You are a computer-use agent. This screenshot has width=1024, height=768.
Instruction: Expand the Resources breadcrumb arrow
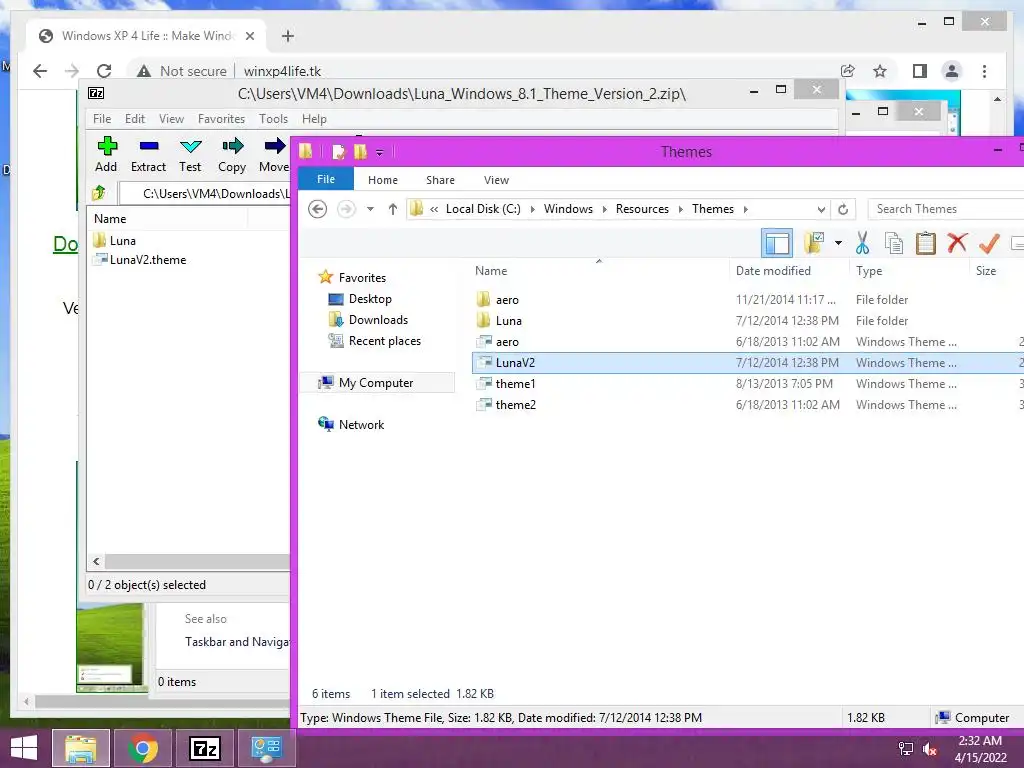[680, 209]
